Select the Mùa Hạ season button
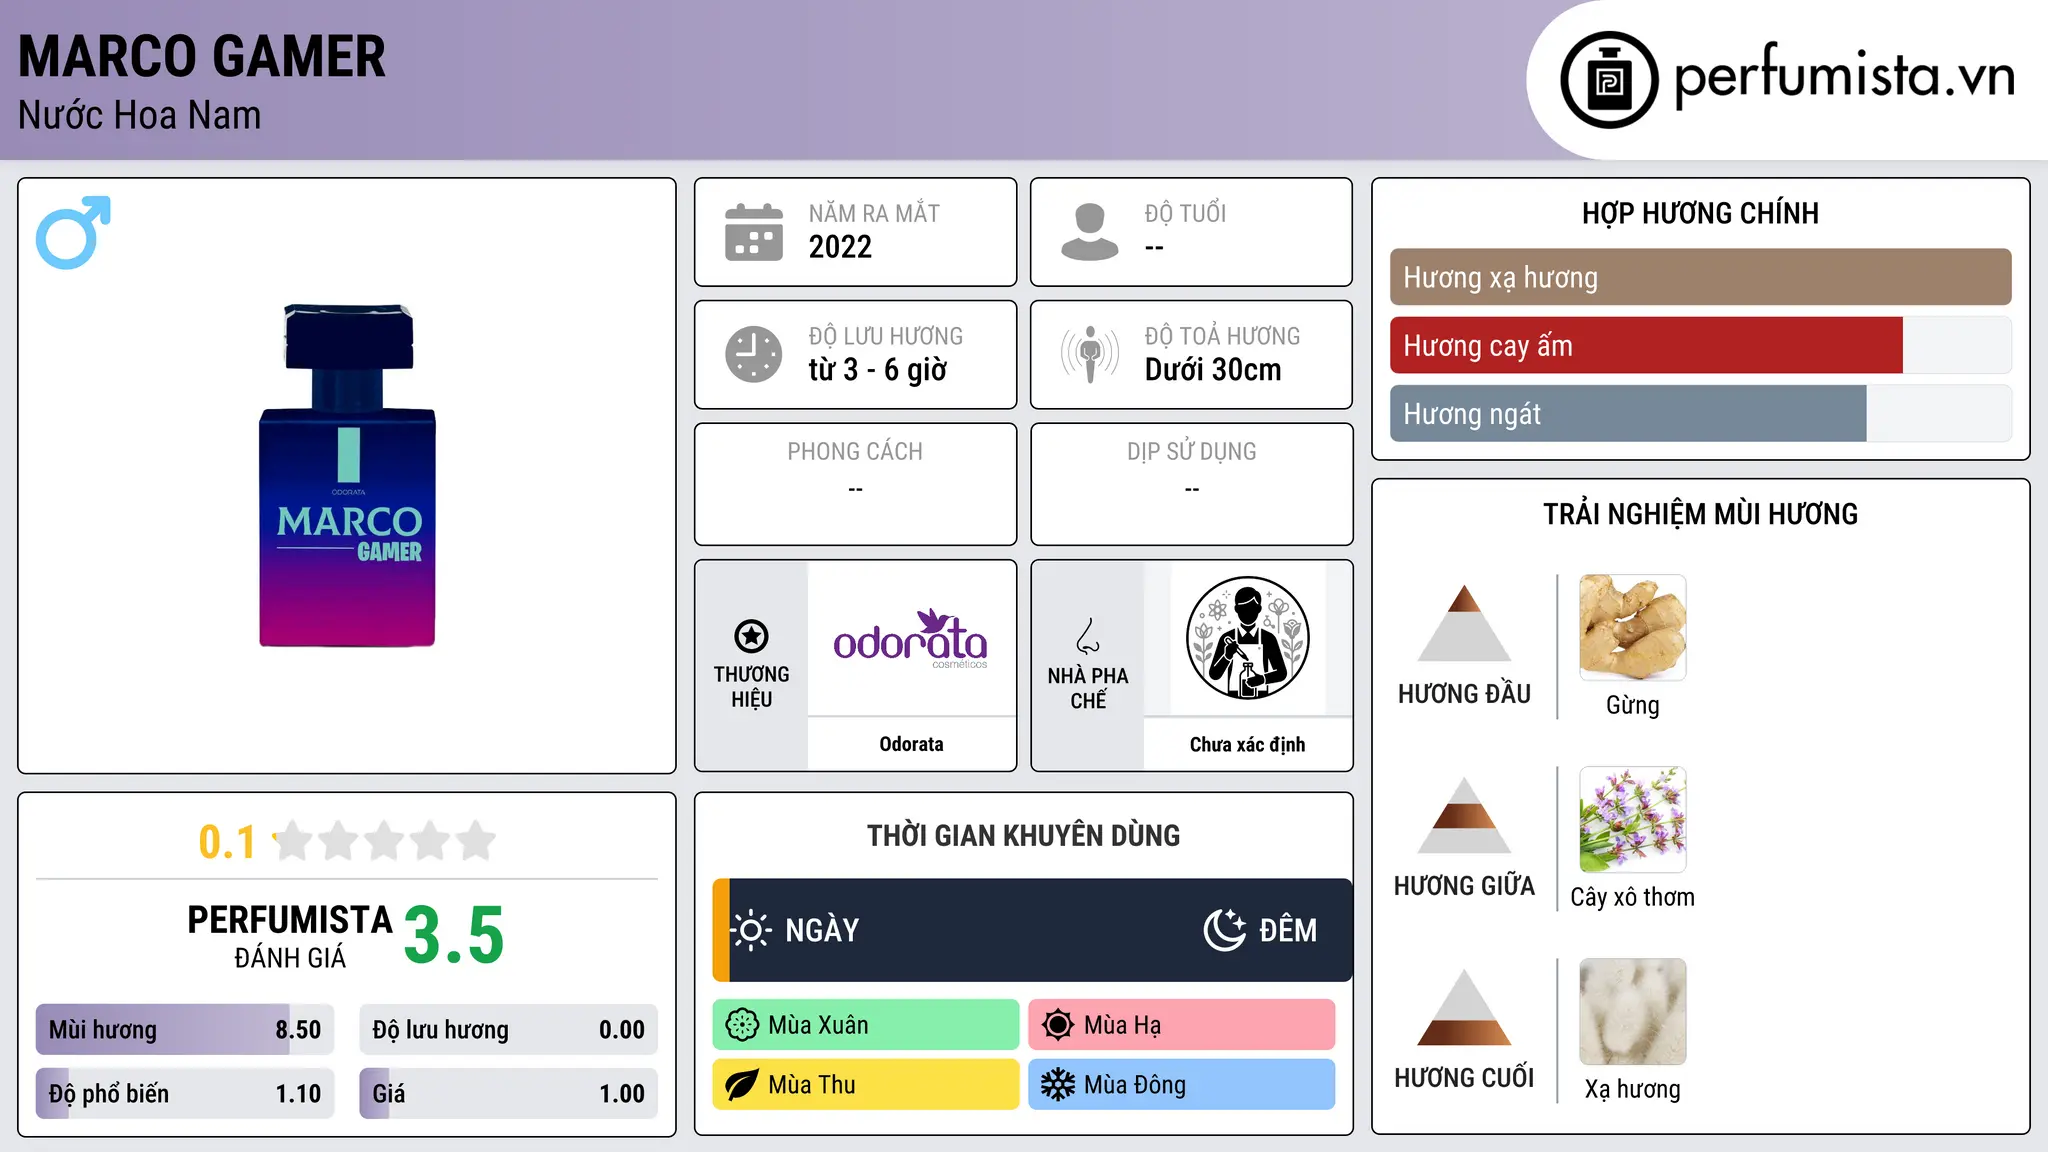Screen dimensions: 2048x1152 (1182, 1025)
